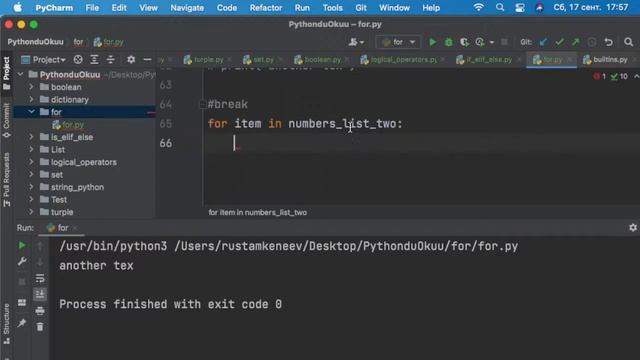The width and height of the screenshot is (640, 360).
Task: Update project via Git blue arrow
Action: coord(543,42)
